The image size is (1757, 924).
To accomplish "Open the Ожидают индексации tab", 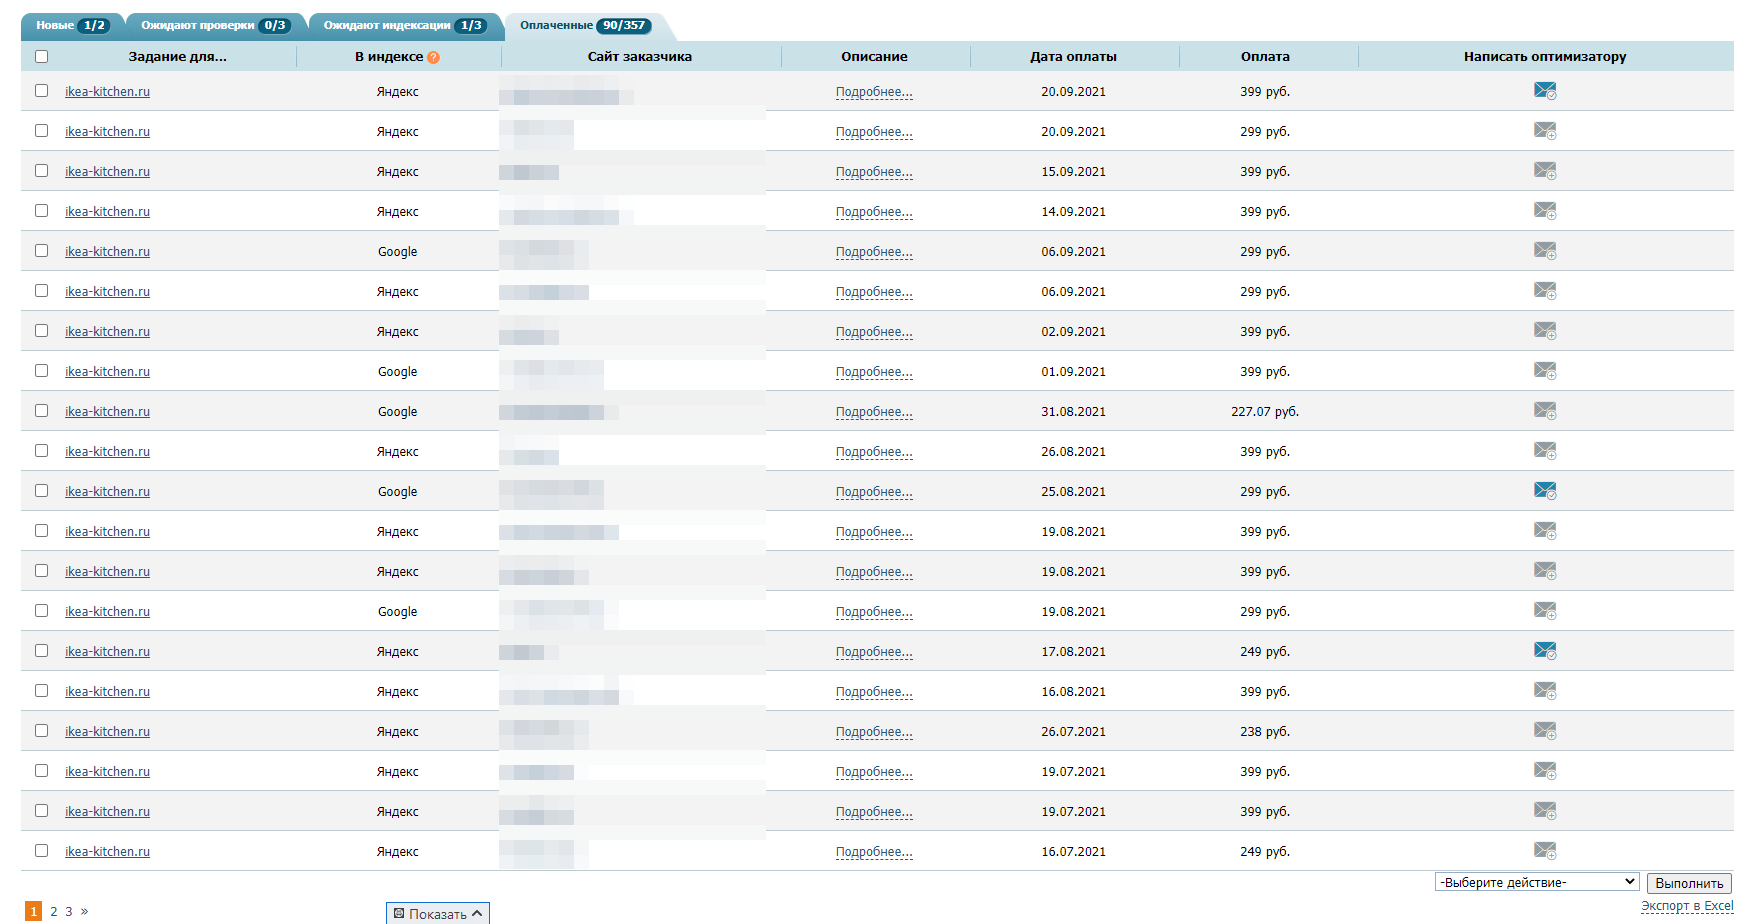I will (x=403, y=26).
